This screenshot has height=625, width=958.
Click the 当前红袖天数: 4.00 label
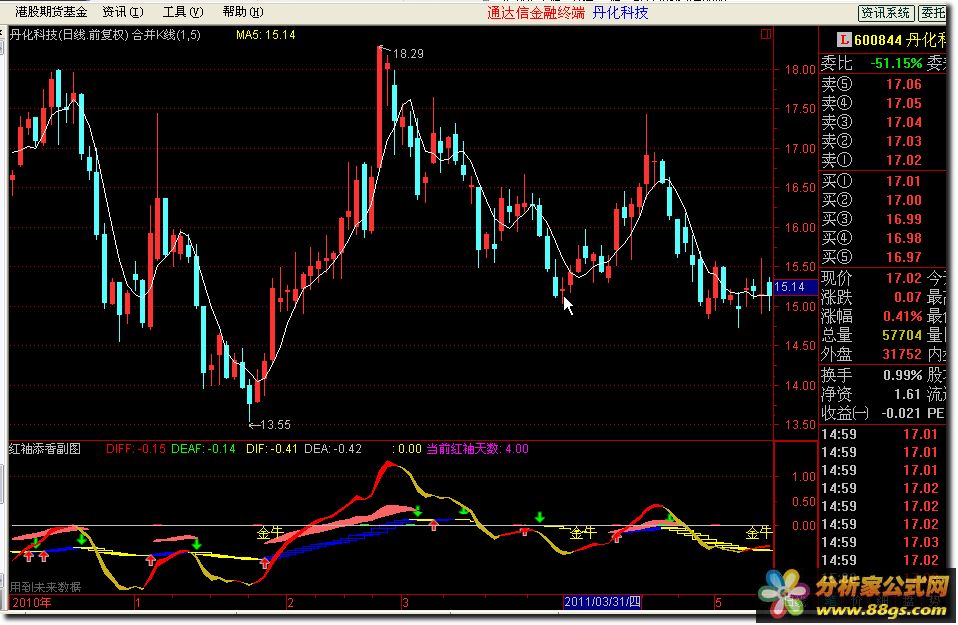477,448
